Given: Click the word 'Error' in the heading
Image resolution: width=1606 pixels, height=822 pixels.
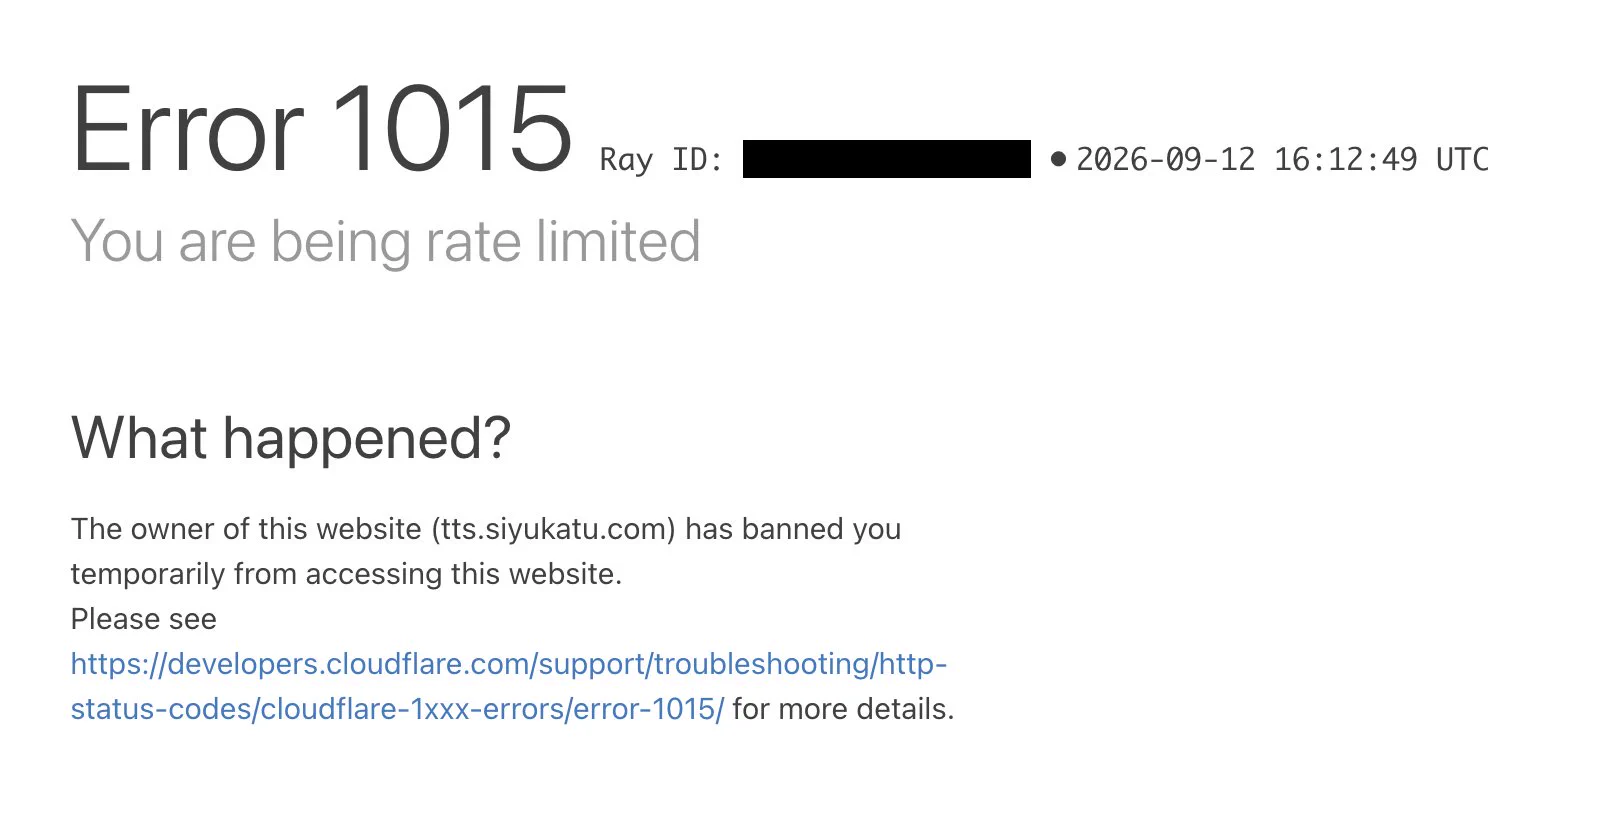Looking at the screenshot, I should tap(187, 129).
